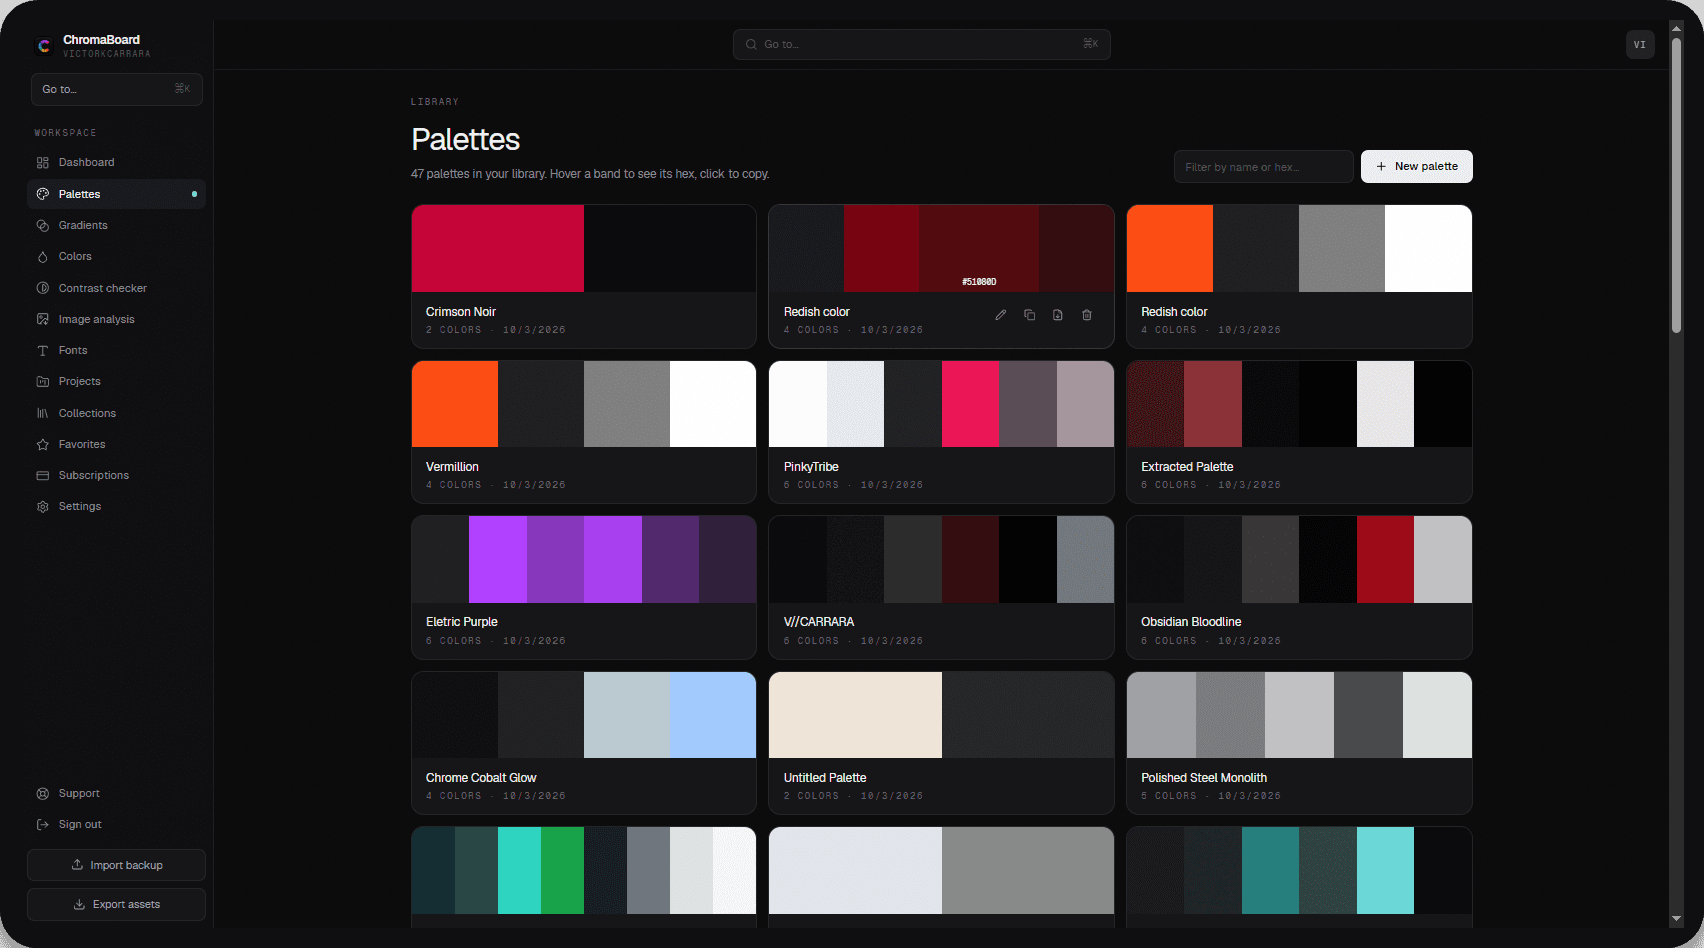Click the light blue swatch in Chrome Cobalt Glow
The width and height of the screenshot is (1704, 948).
pos(713,715)
